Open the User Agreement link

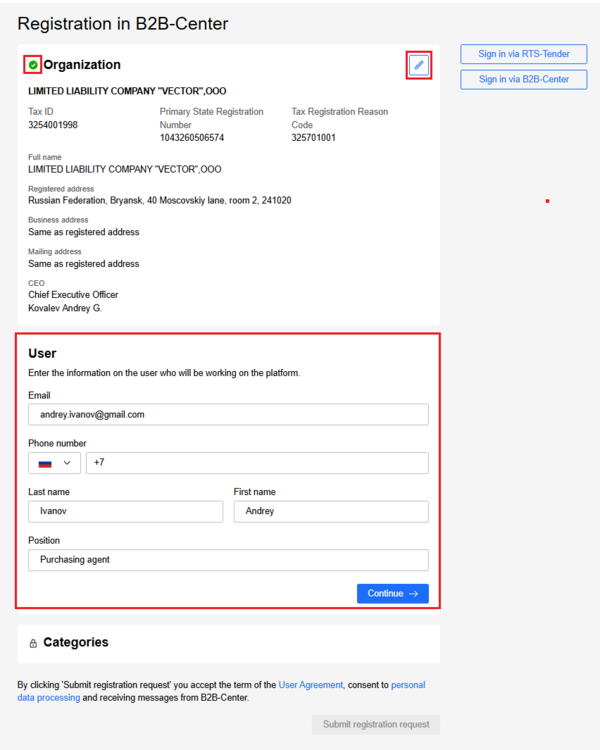(x=311, y=685)
